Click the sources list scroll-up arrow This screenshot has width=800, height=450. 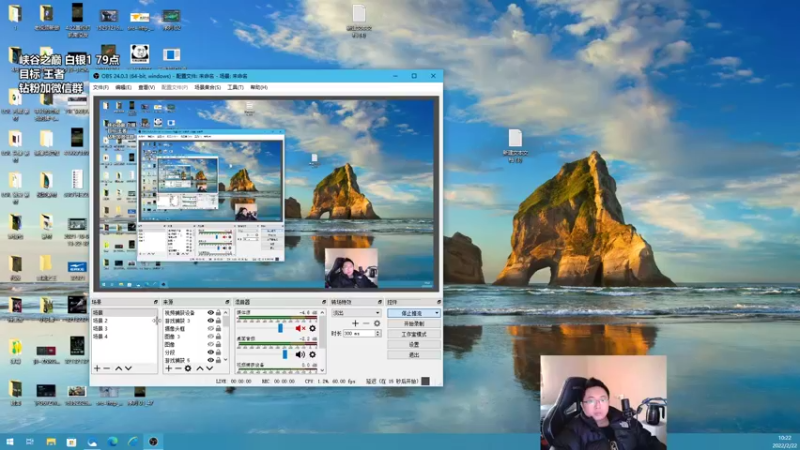tap(226, 312)
